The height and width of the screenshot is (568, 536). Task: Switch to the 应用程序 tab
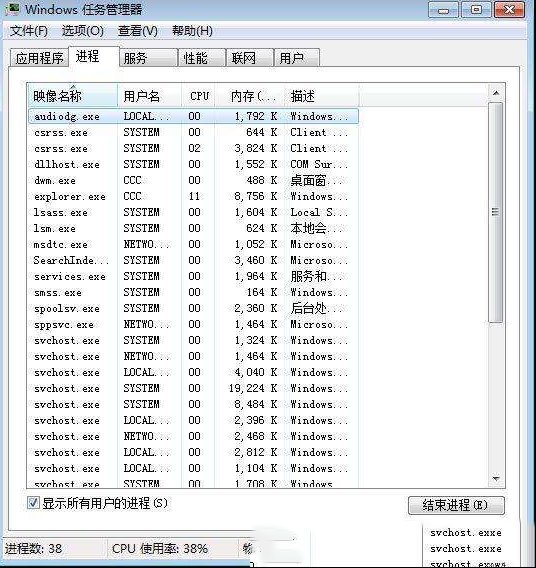[39, 58]
